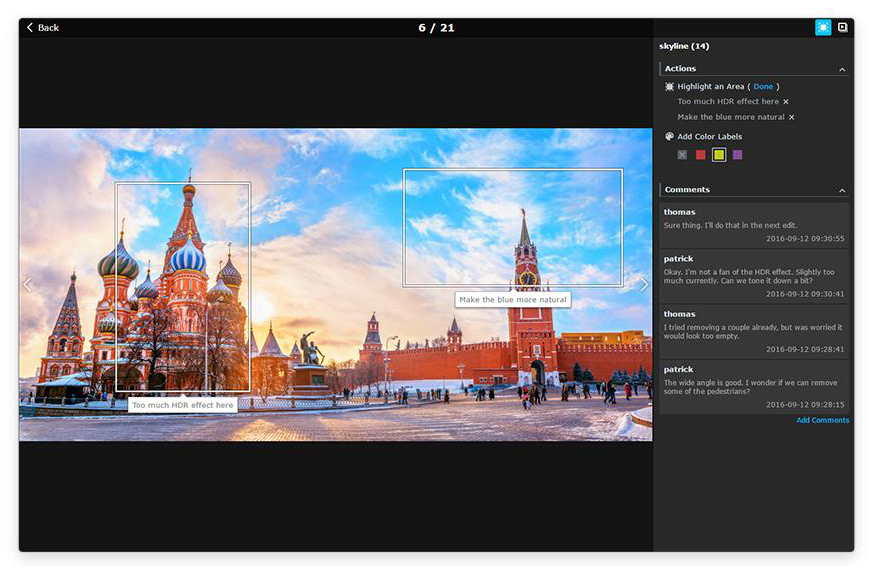Select the 'Make the blue more natural' image annotation
869x567 pixels.
(x=513, y=300)
